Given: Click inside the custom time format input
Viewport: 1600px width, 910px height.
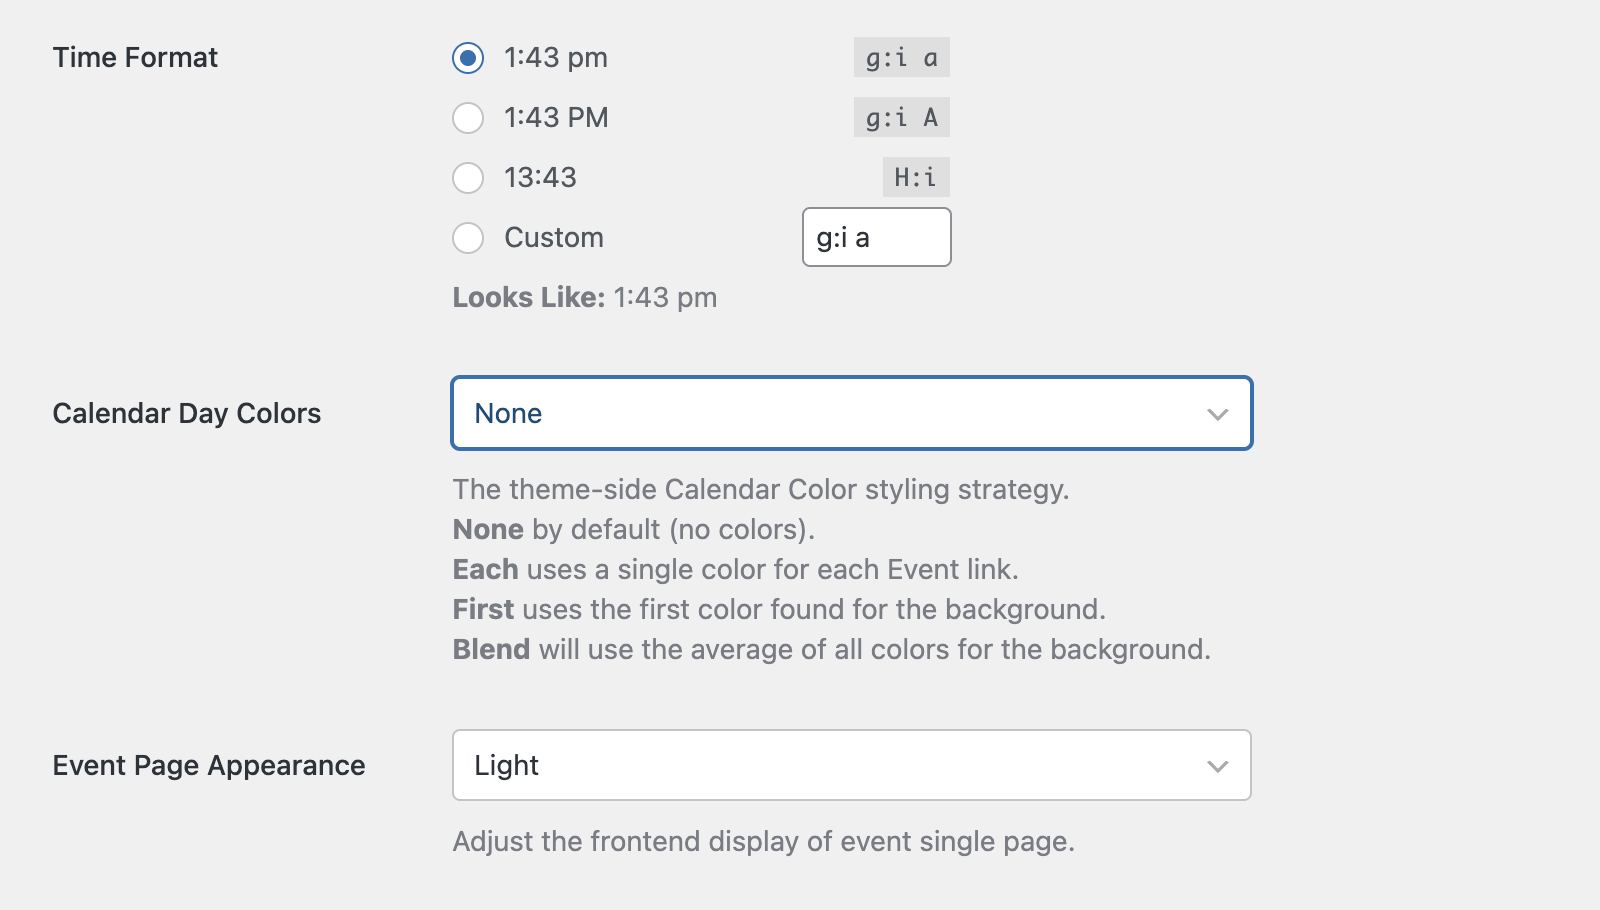Looking at the screenshot, I should tap(875, 237).
